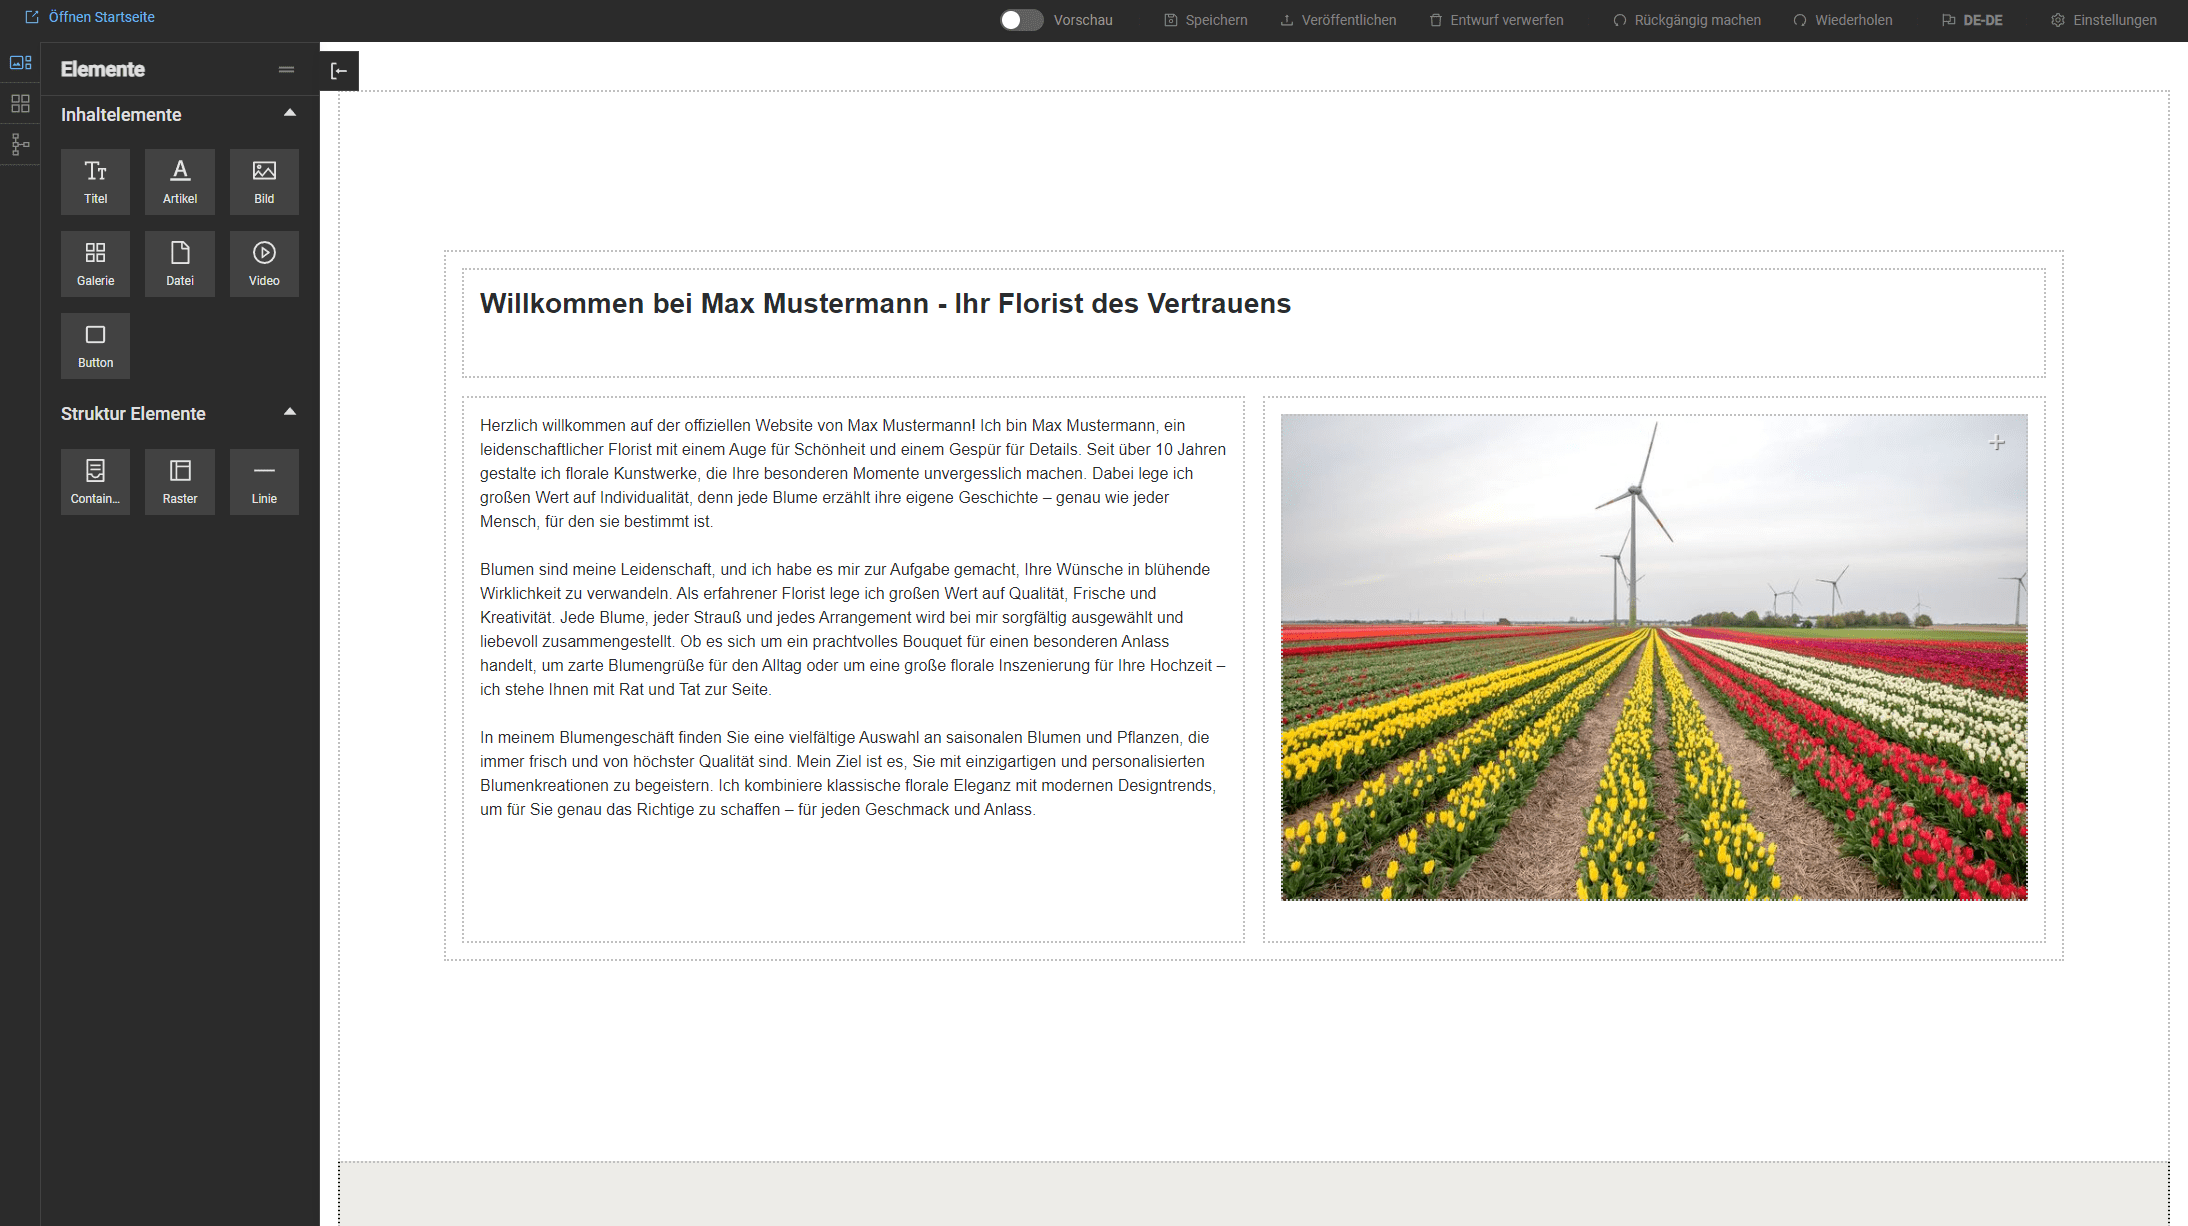This screenshot has height=1226, width=2188.
Task: Select the Linie line element
Action: click(264, 481)
